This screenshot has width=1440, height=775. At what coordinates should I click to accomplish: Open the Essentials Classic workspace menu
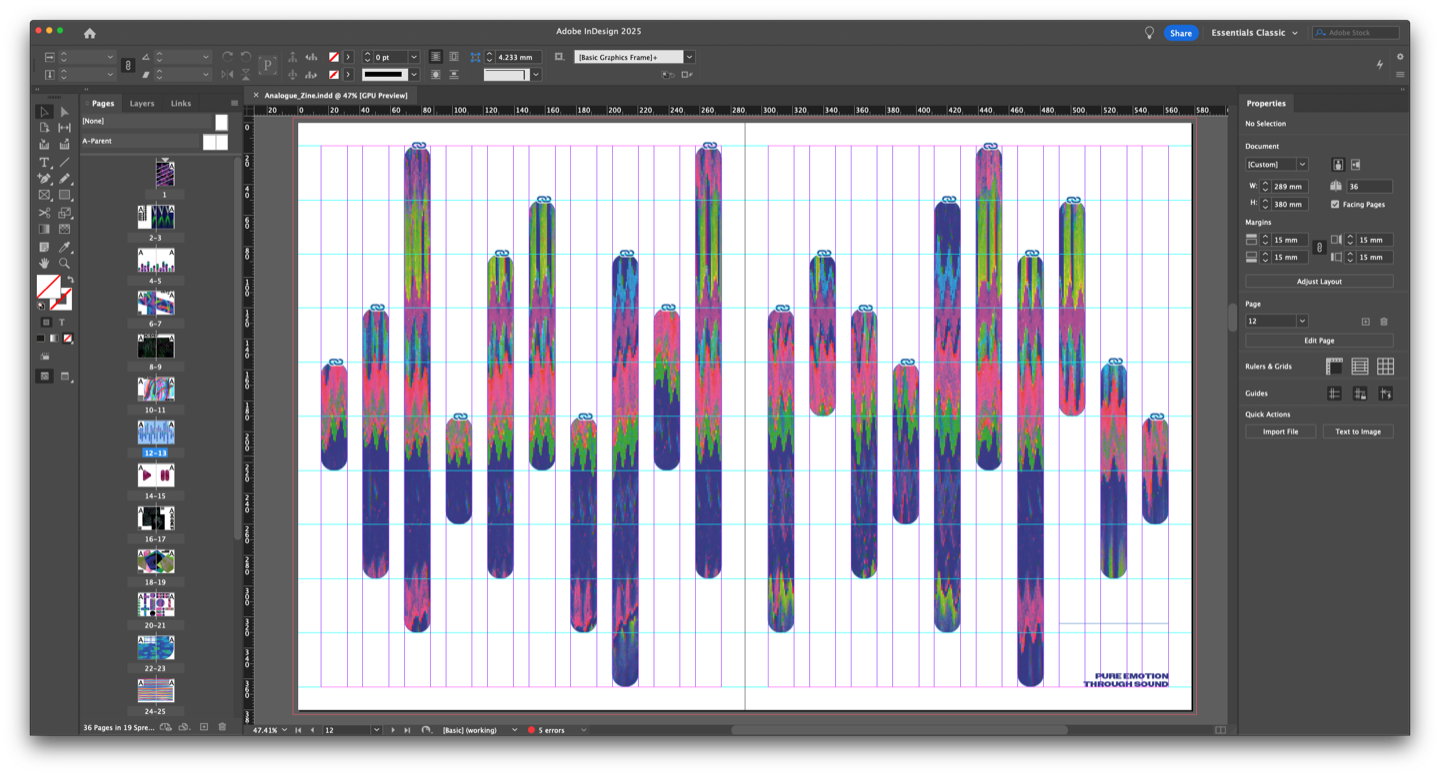[1255, 33]
